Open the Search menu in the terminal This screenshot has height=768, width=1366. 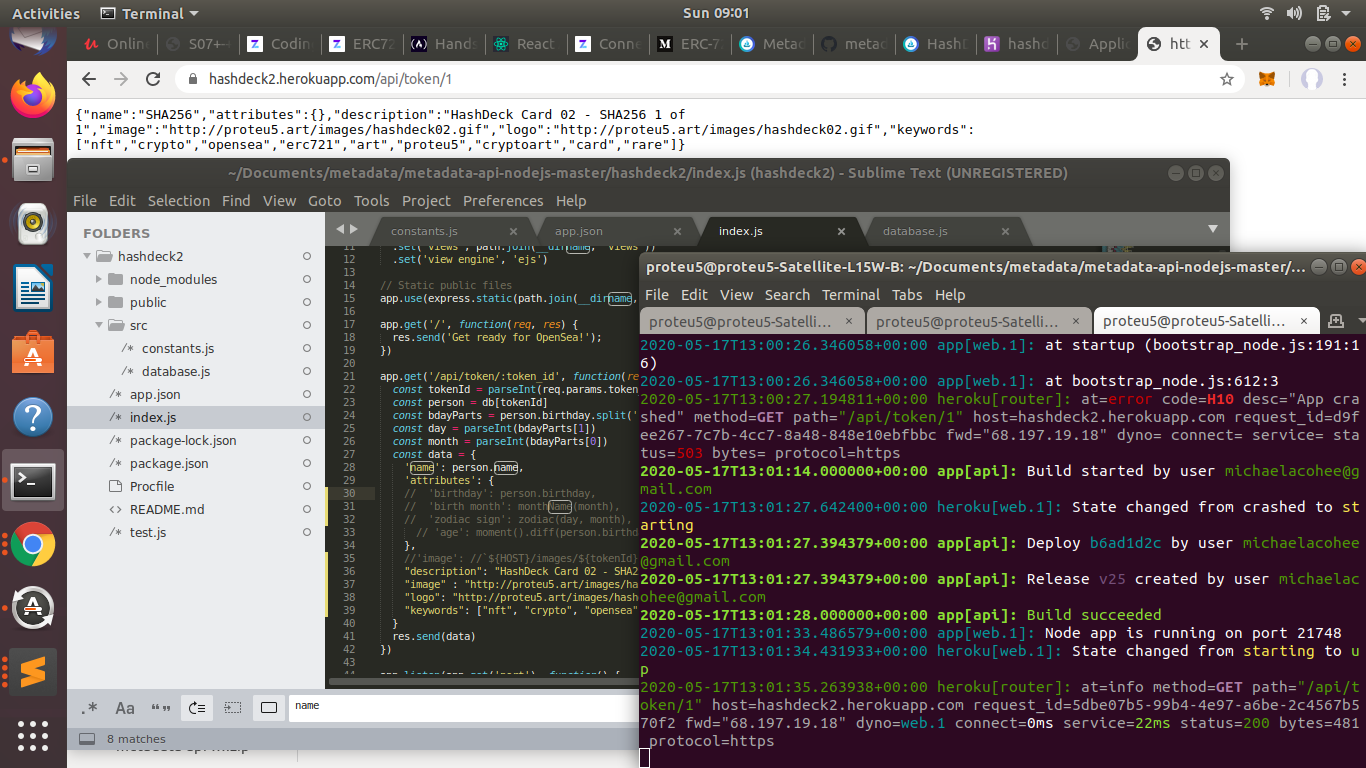pyautogui.click(x=787, y=295)
